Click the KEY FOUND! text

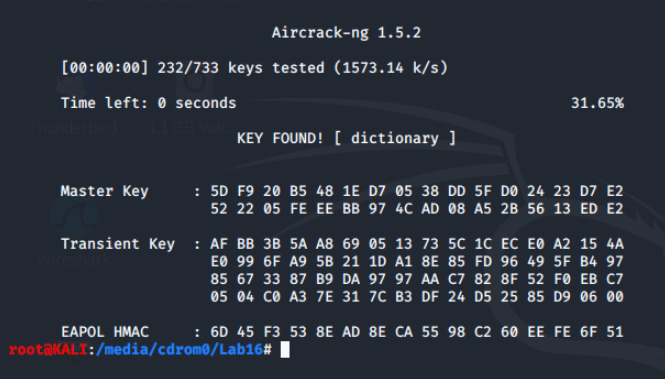tap(280, 138)
